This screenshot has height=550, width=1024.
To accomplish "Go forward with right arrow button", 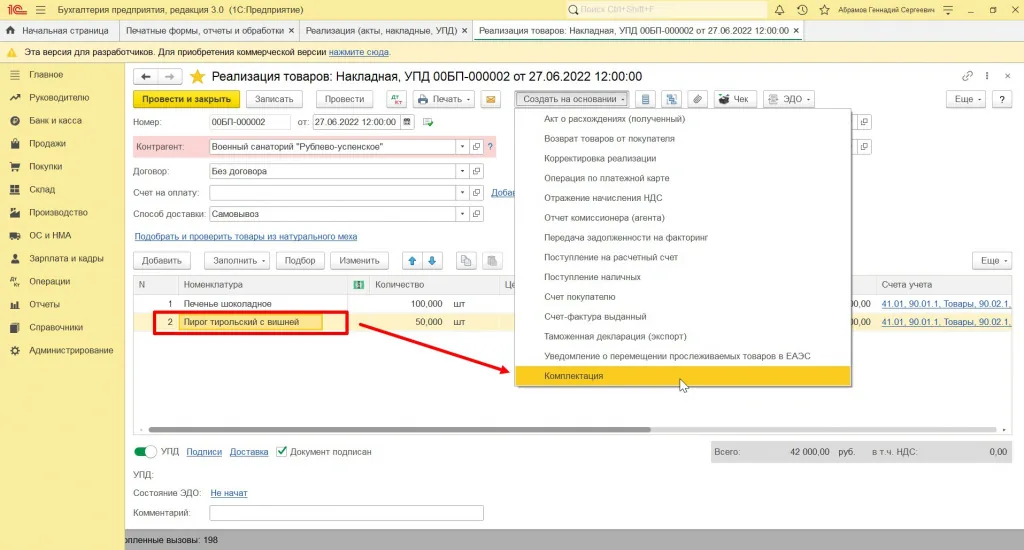I will pos(169,76).
